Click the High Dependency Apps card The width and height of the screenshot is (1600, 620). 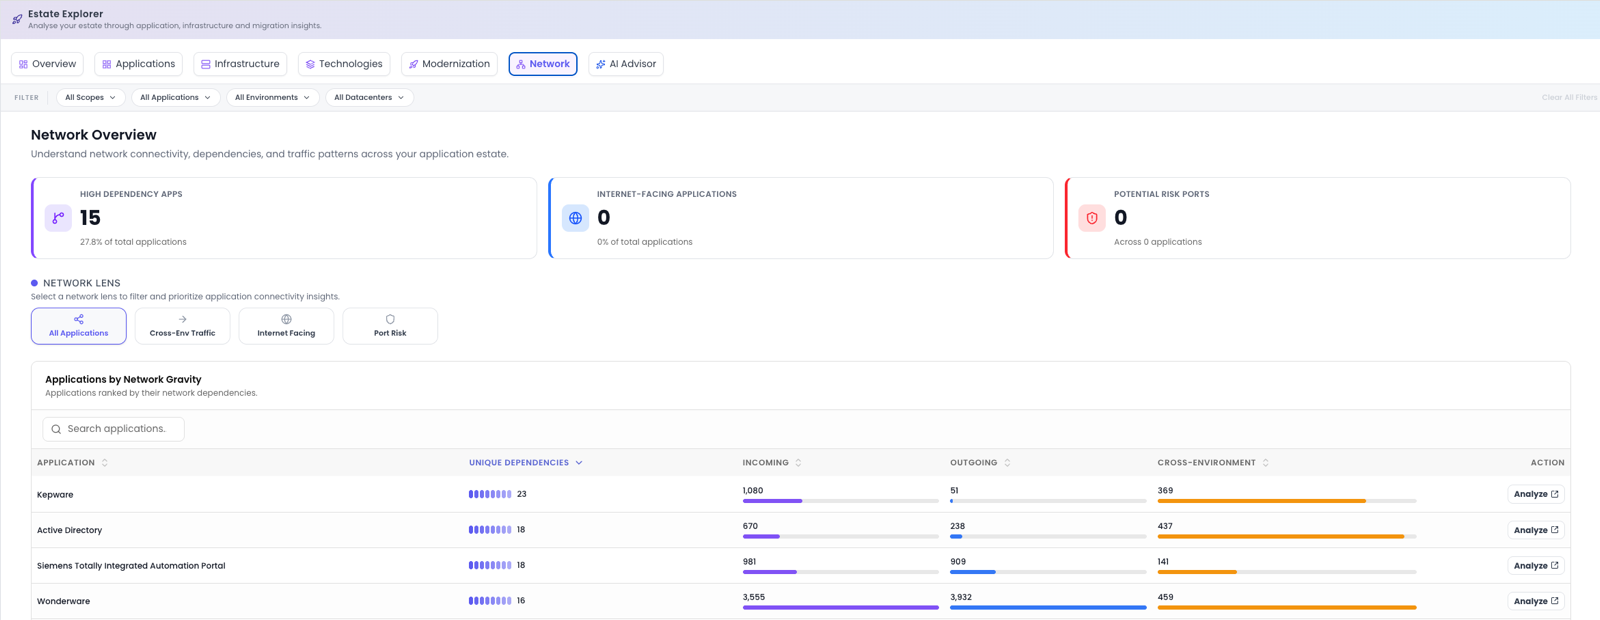tap(284, 218)
